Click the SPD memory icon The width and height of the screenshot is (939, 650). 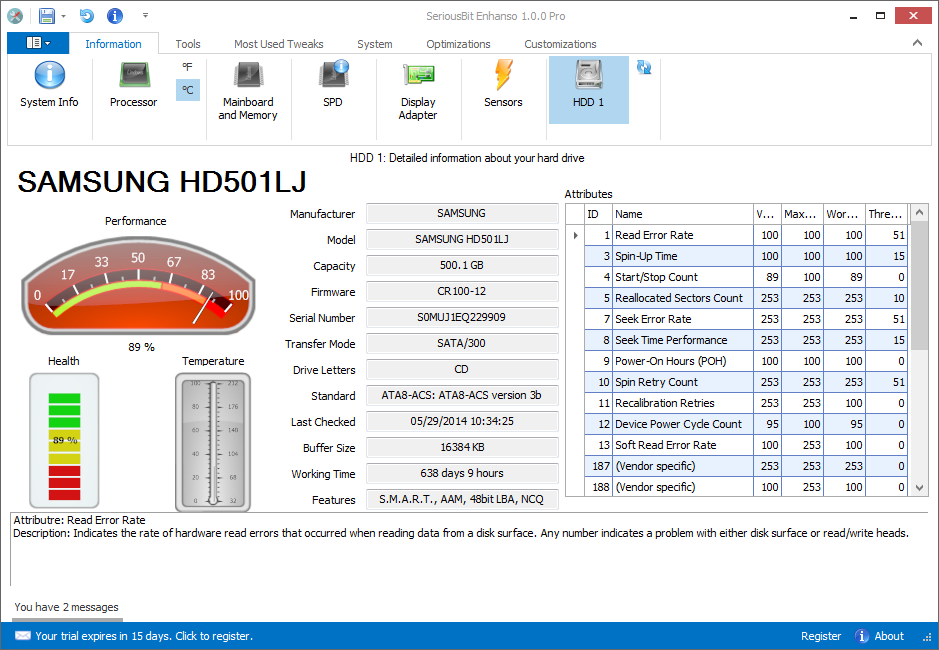click(x=333, y=86)
